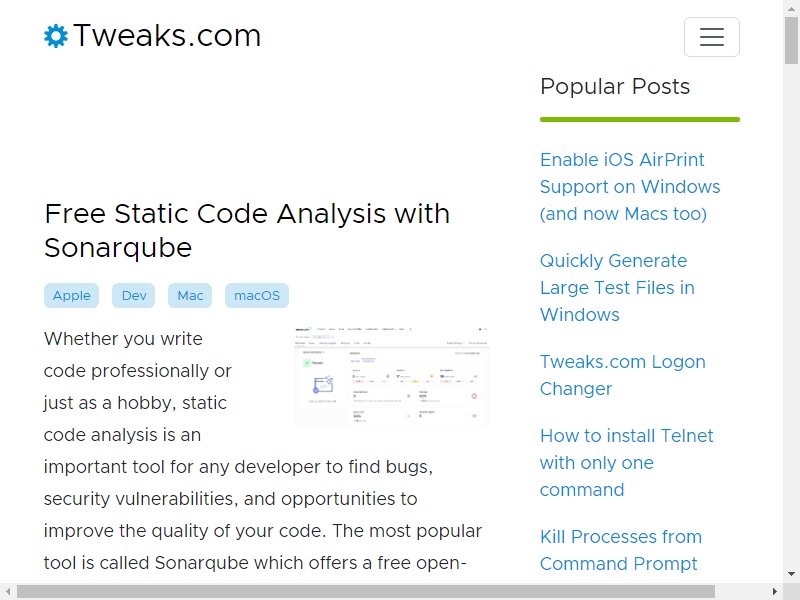Click the vertical scrollbar thumb
This screenshot has width=800, height=600.
pos(791,40)
